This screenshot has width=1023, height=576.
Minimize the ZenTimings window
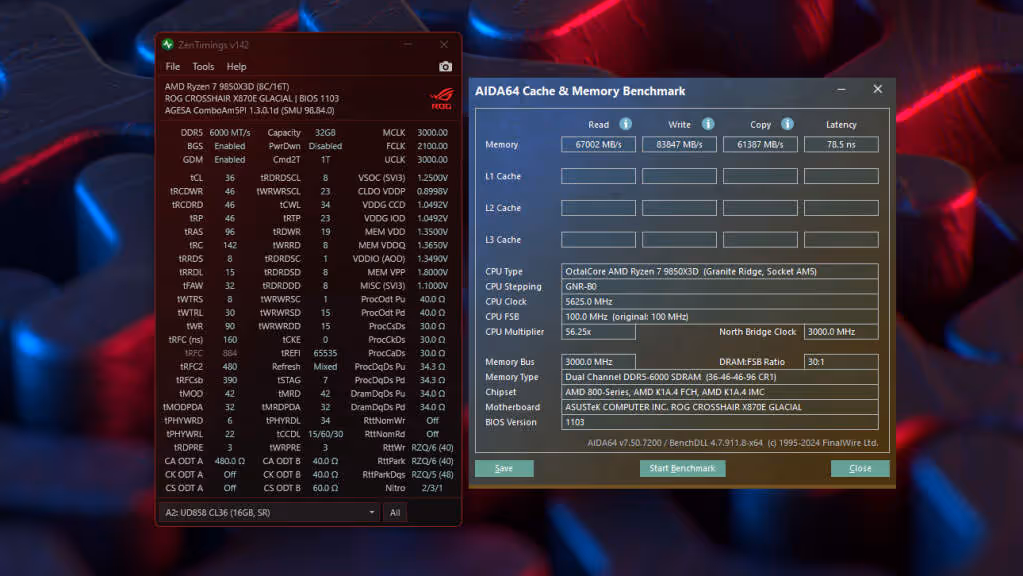coord(408,44)
